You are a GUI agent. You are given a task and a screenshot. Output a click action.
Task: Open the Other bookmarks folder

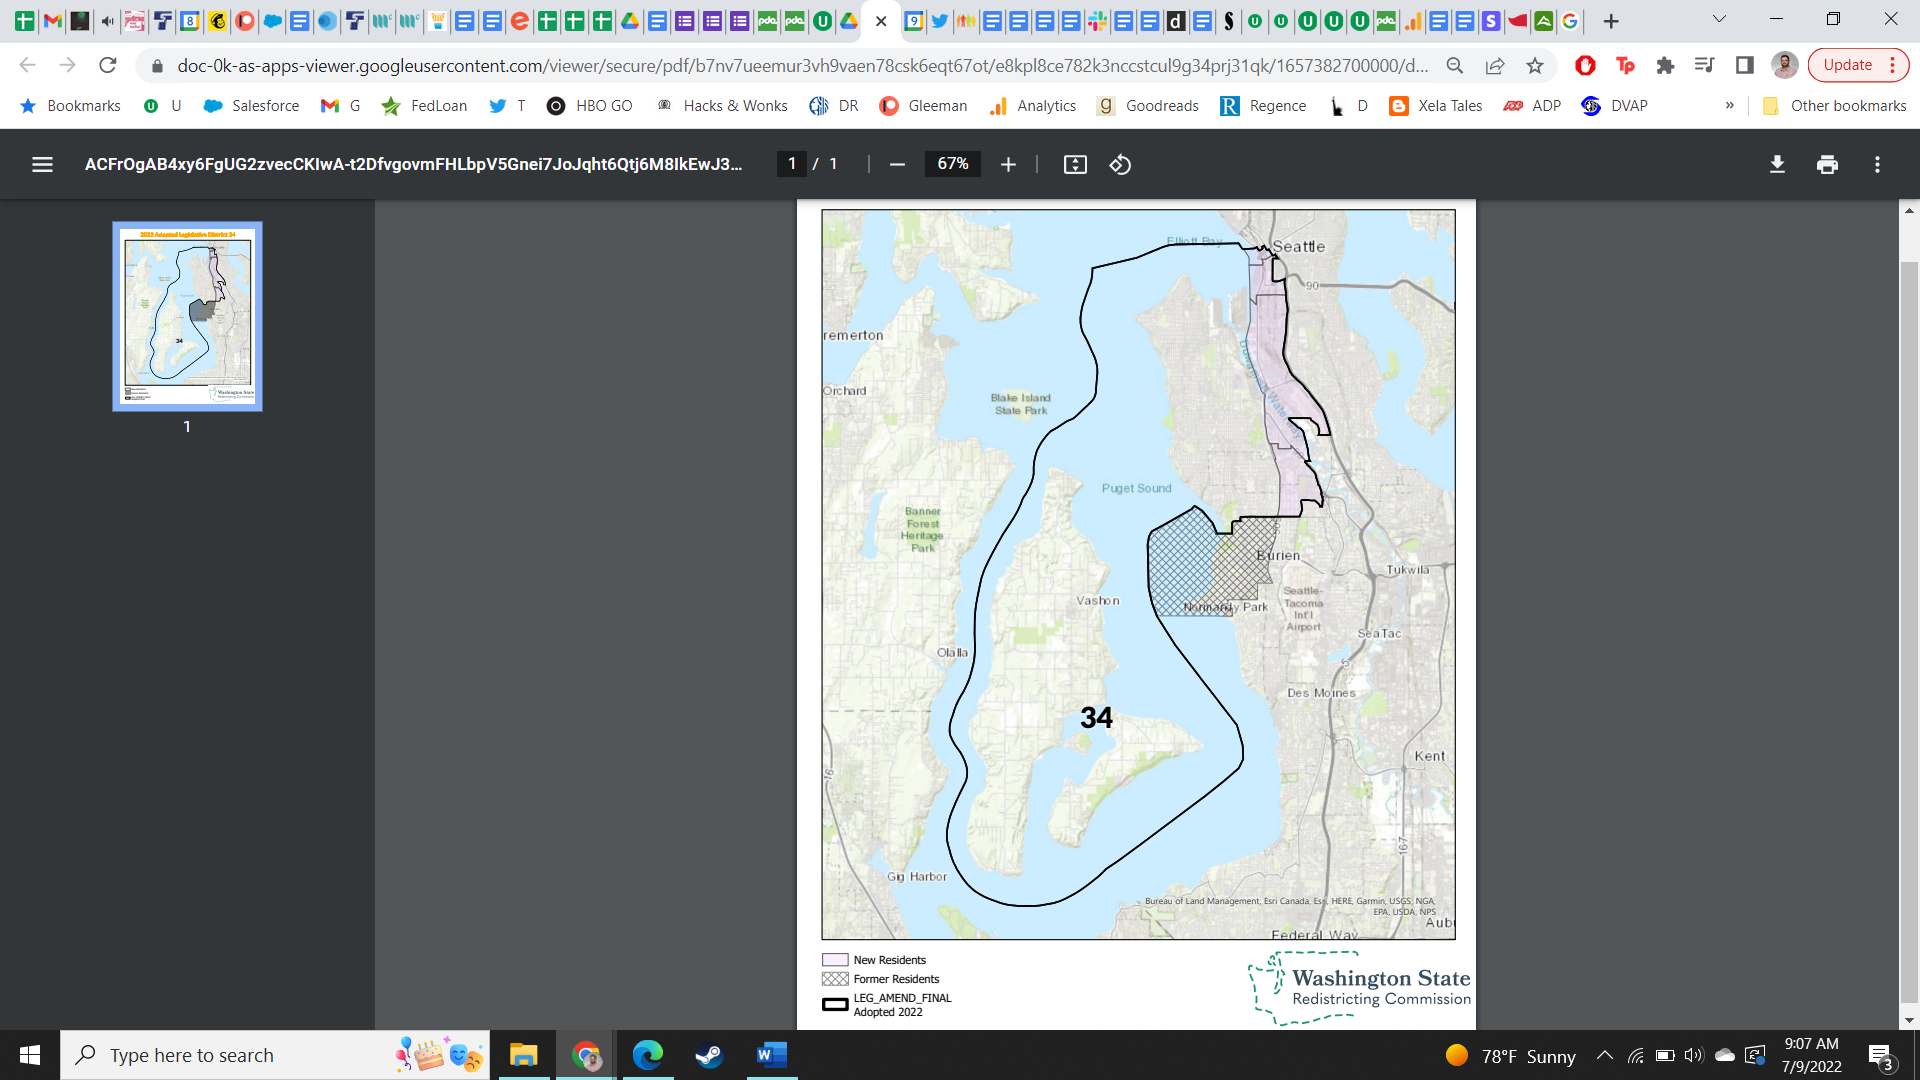point(1835,106)
